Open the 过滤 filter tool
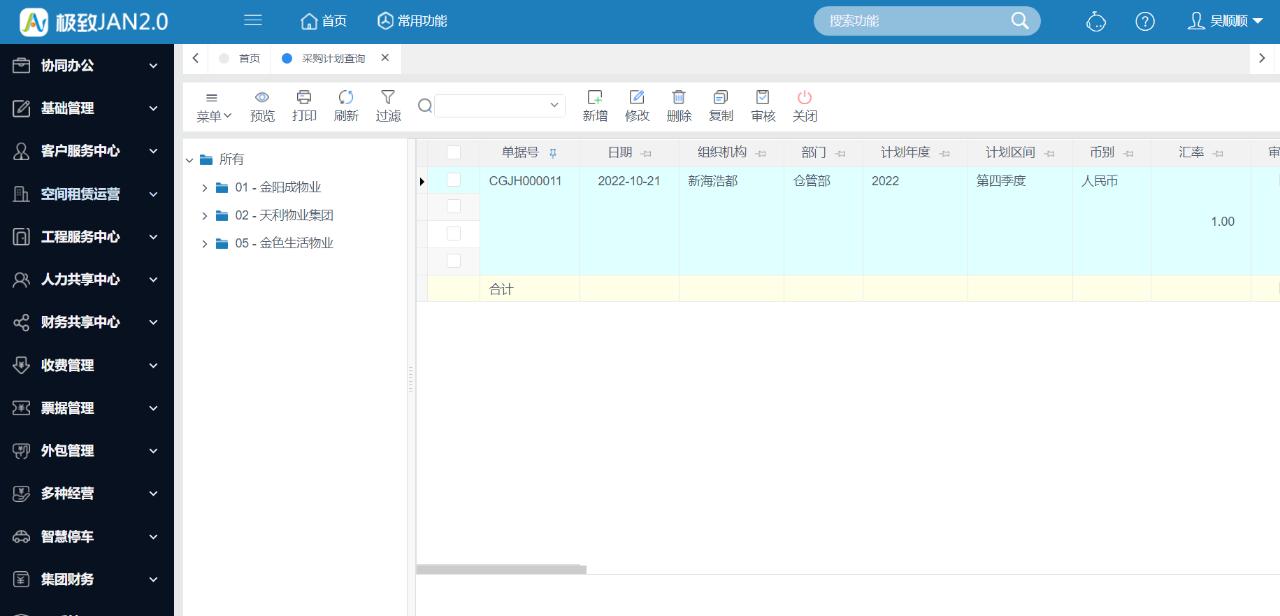 (388, 105)
